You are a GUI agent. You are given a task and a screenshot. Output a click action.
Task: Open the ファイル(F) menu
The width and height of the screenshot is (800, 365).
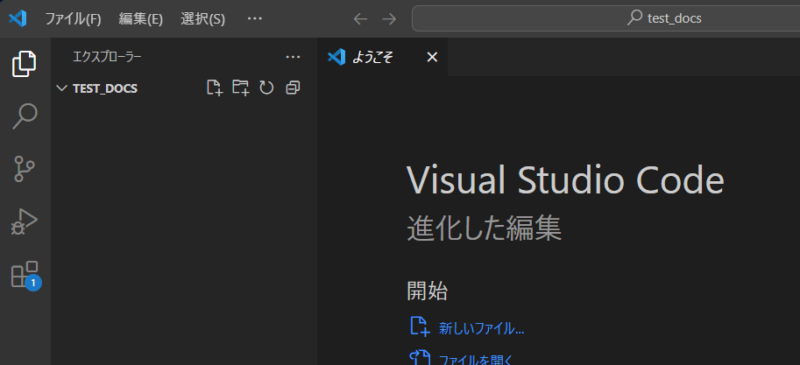[x=73, y=19]
